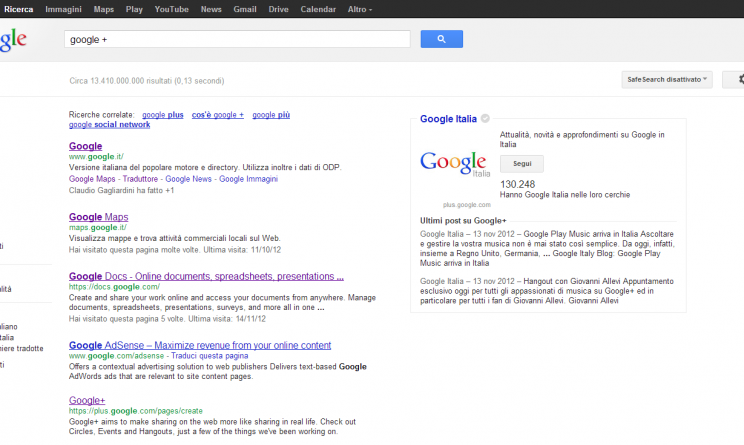Open Calendar from the top bar

tap(318, 9)
